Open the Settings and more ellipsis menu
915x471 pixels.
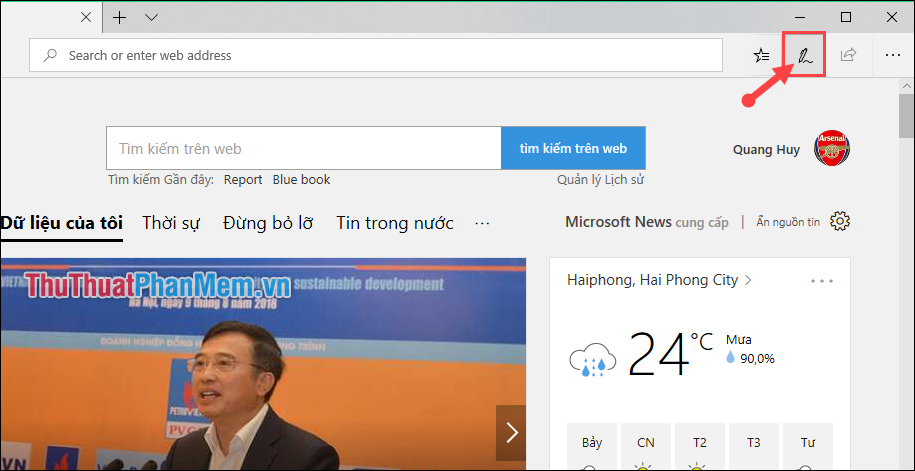[893, 55]
